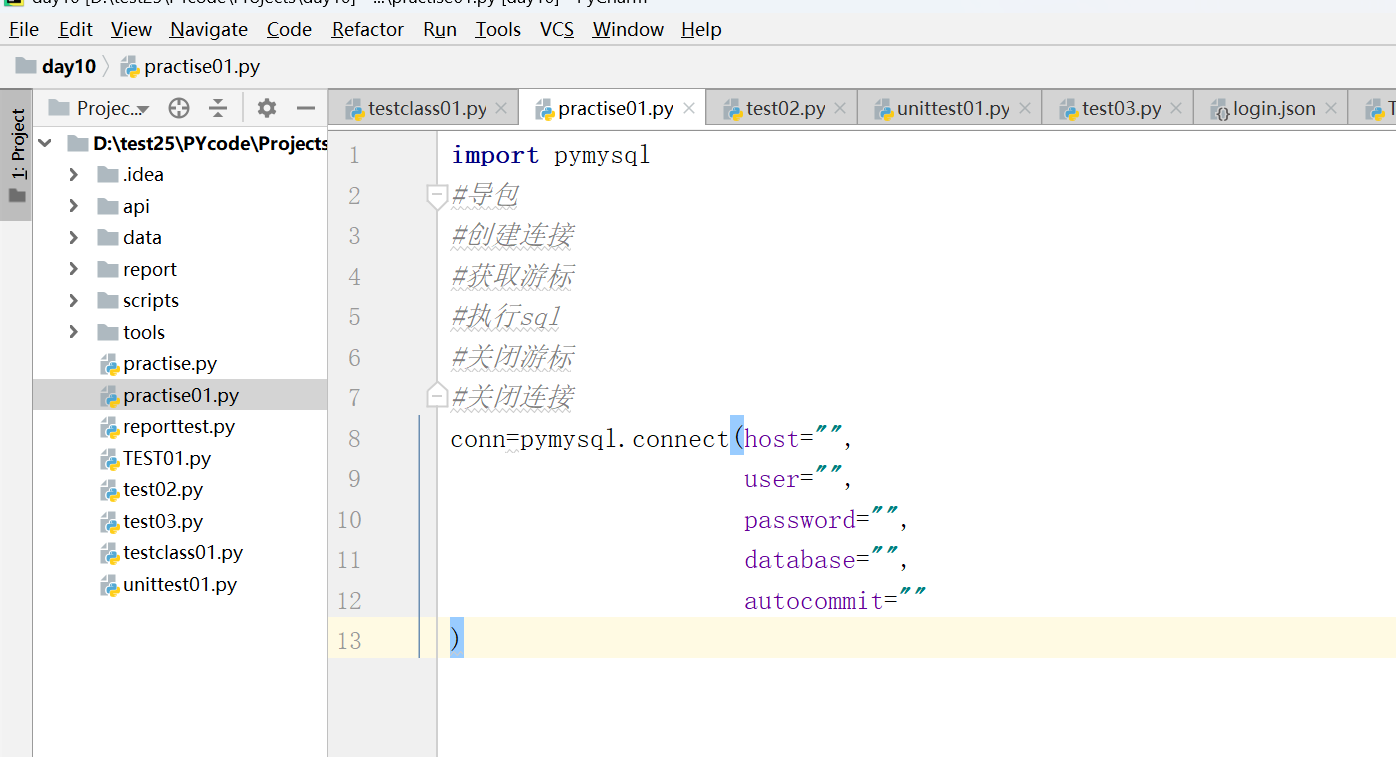Expand the scripts folder
The width and height of the screenshot is (1396, 757).
point(73,301)
